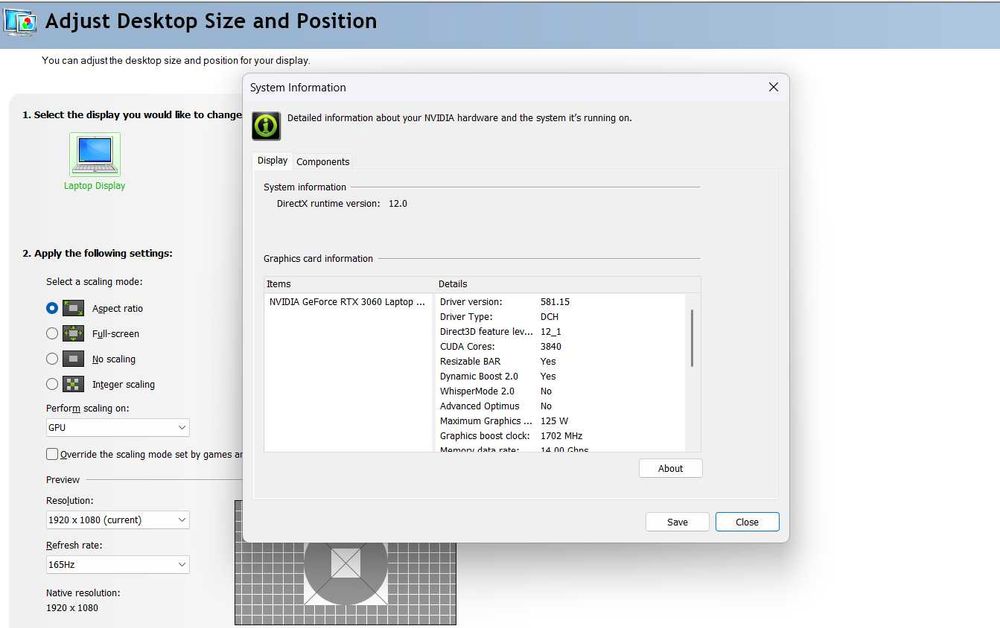Click the Driver version 581.15 row
The height and width of the screenshot is (628, 1000).
(x=561, y=302)
